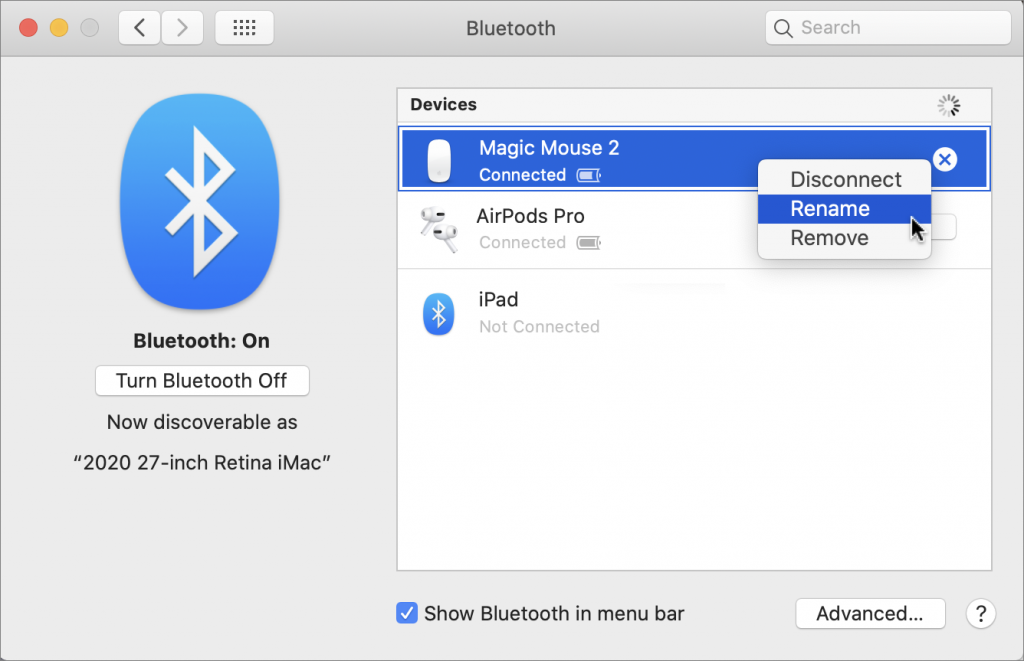Click the AirPods Pro device icon
The width and height of the screenshot is (1024, 661).
pos(437,228)
